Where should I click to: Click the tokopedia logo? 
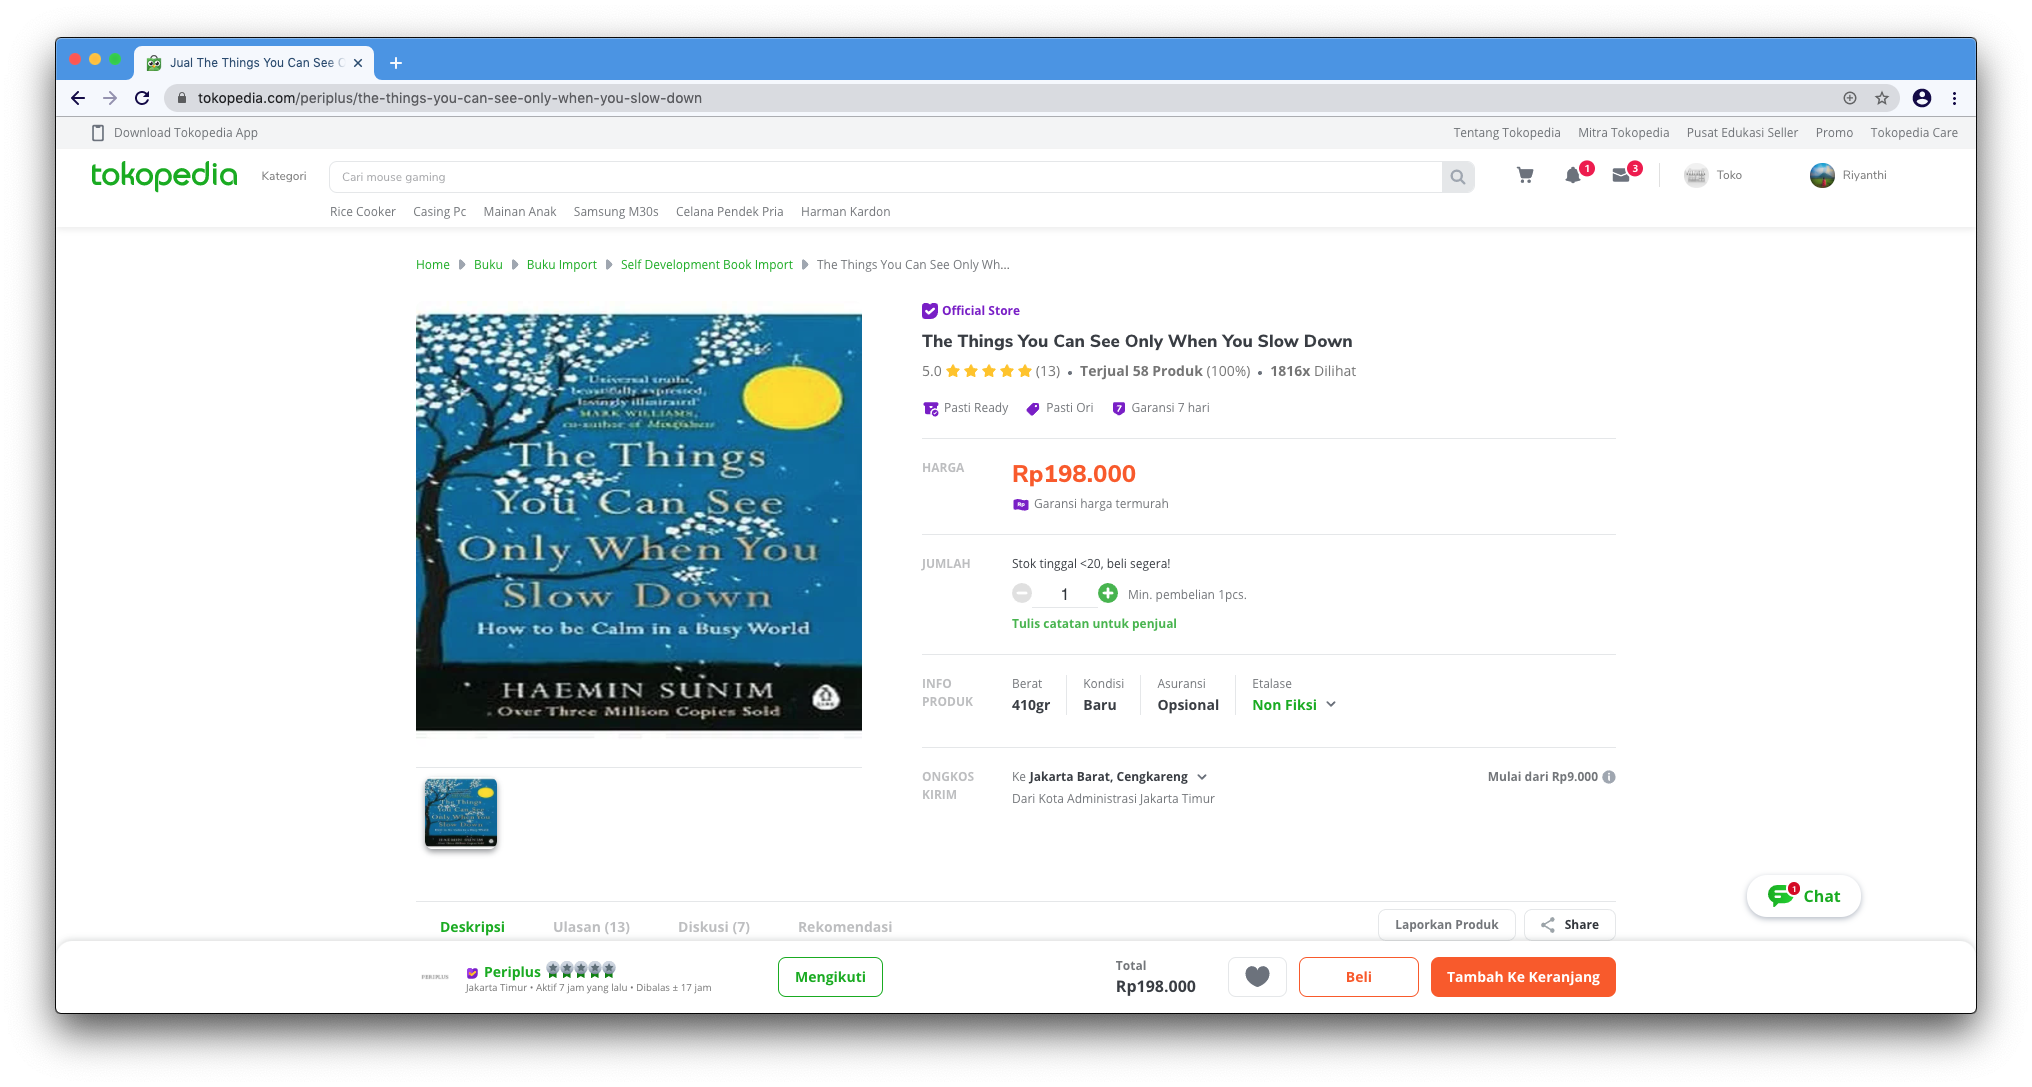click(164, 175)
